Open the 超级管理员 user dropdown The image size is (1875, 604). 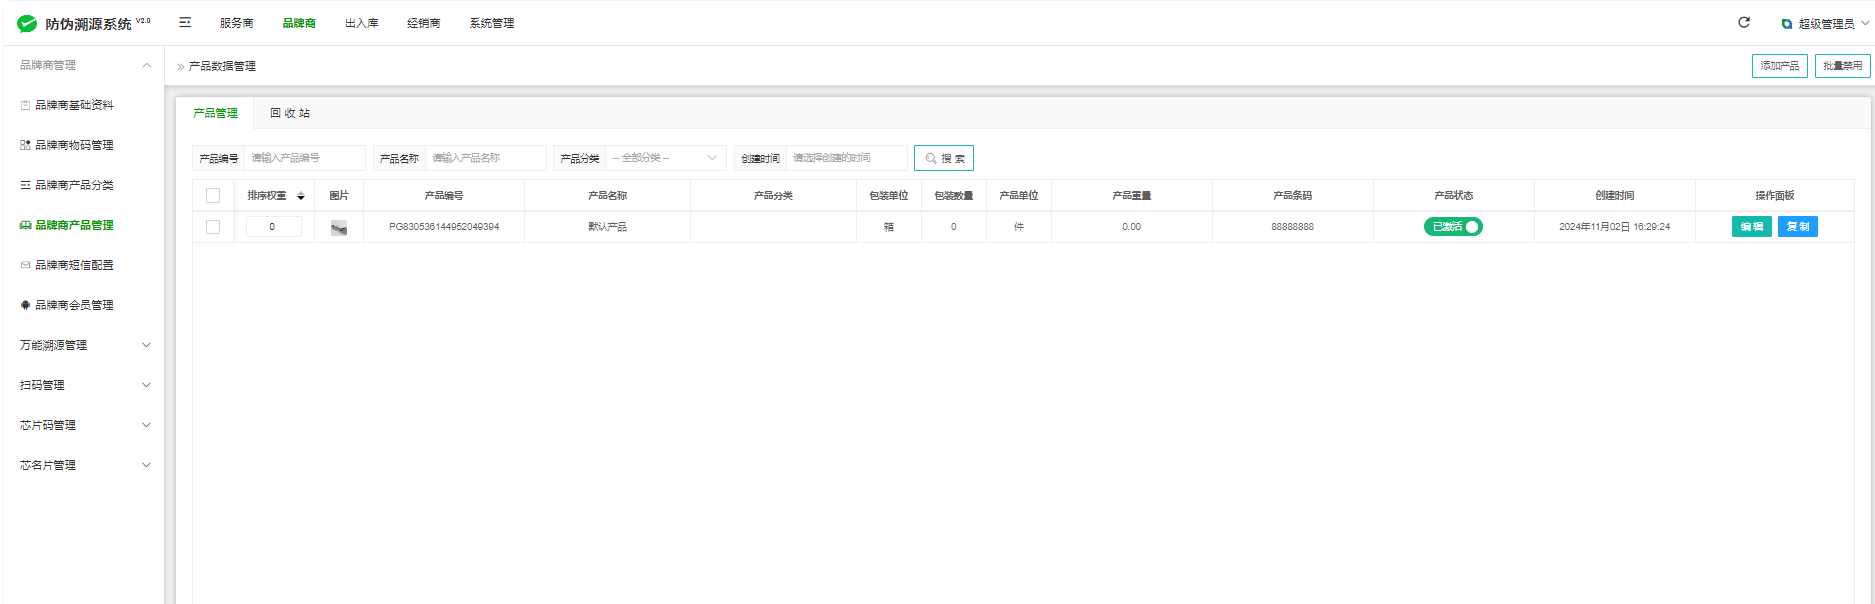1825,23
